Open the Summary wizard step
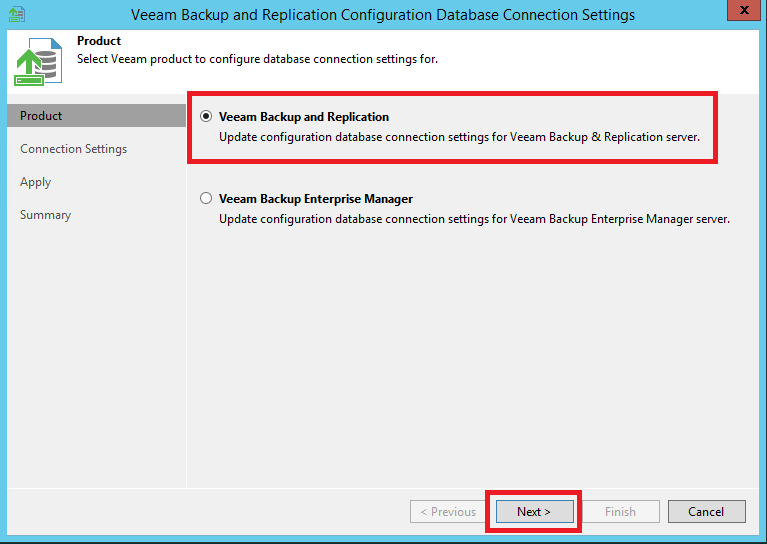767x544 pixels. [x=45, y=215]
